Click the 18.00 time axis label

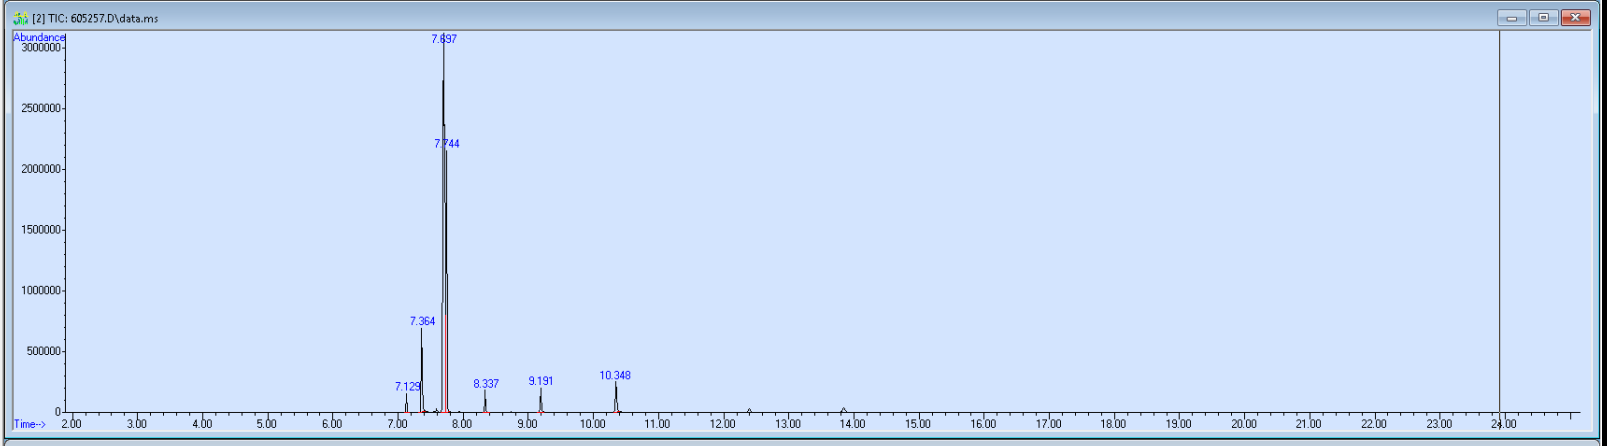tap(1113, 424)
